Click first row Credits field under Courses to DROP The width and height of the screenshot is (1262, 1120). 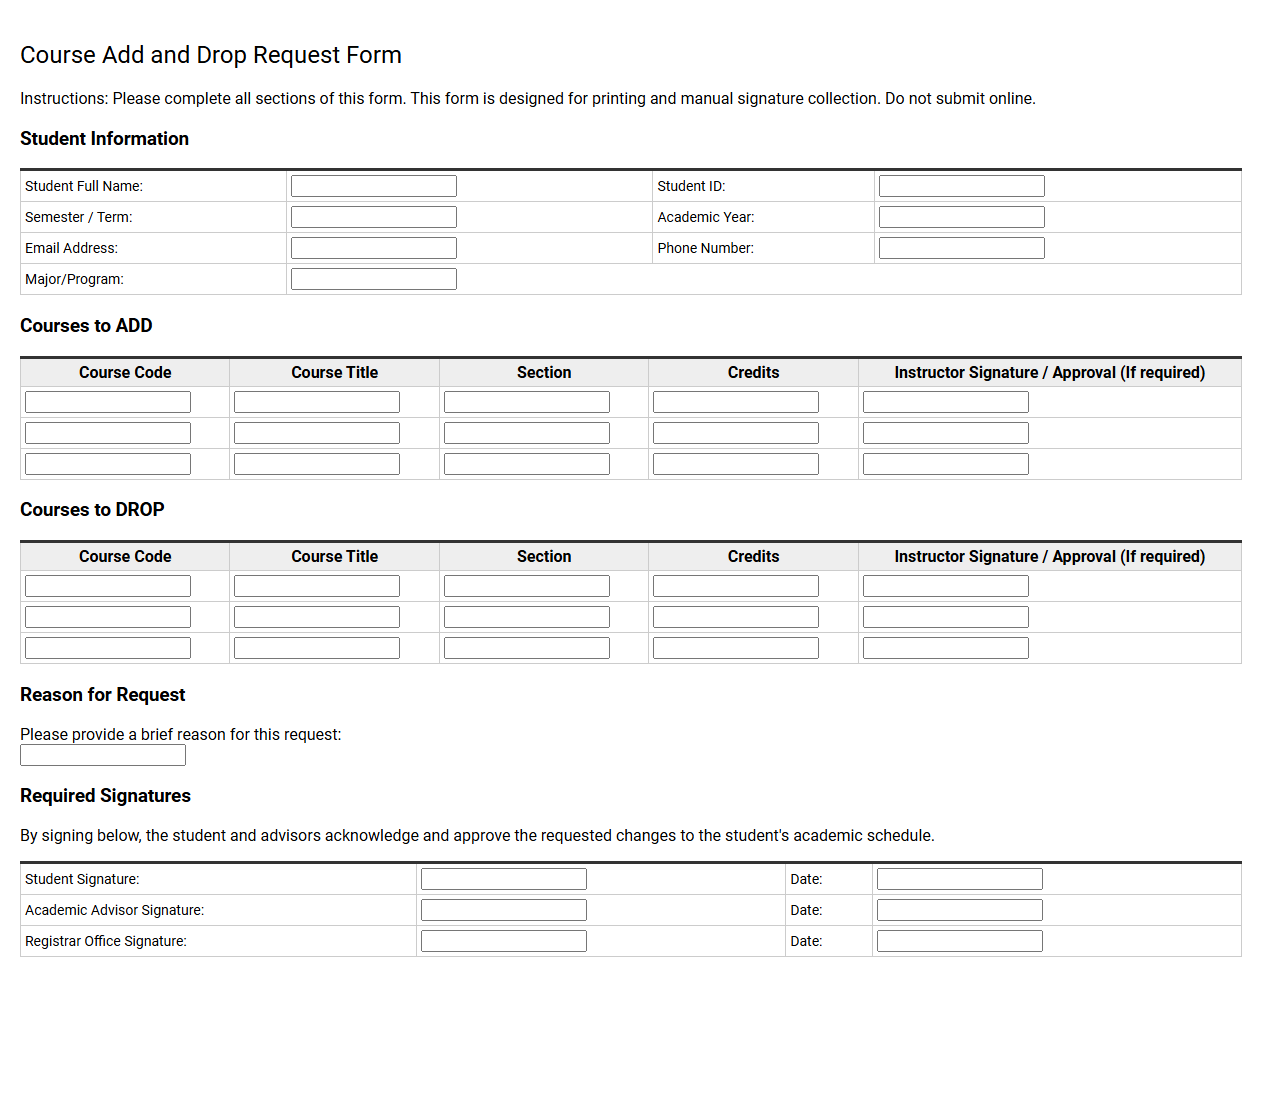tap(736, 586)
